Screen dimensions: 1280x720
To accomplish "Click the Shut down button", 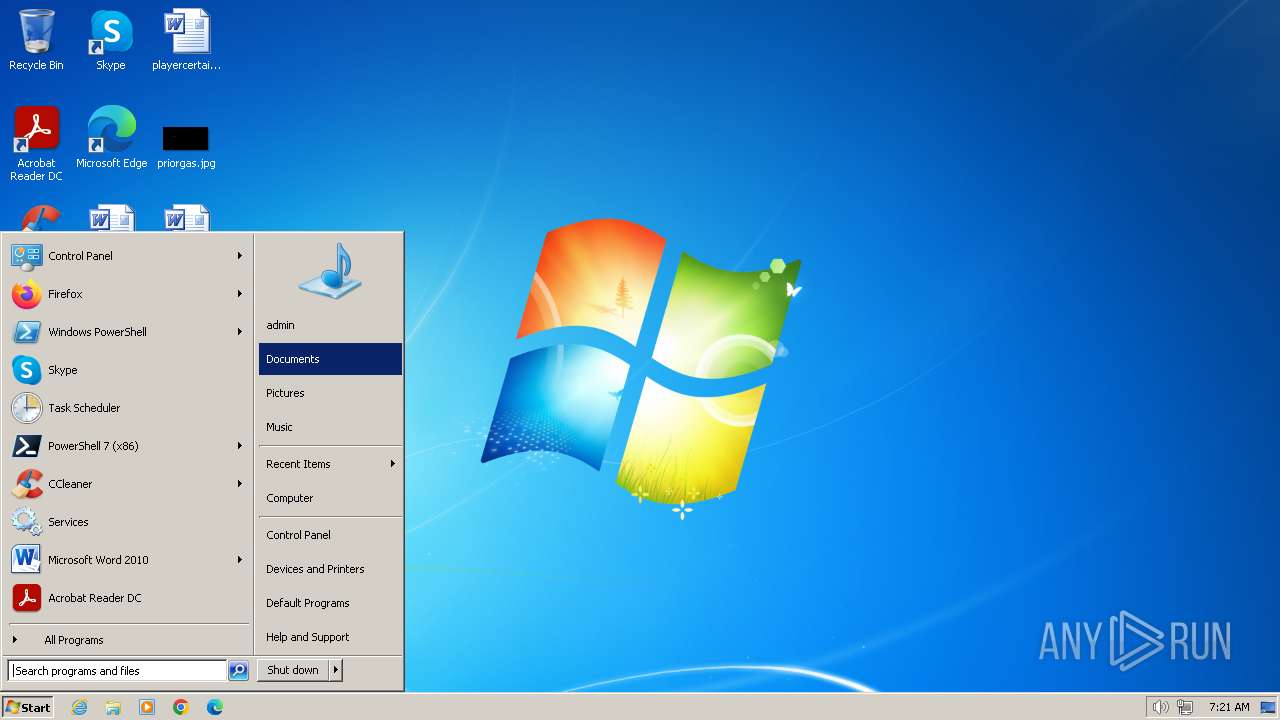I will [x=293, y=670].
